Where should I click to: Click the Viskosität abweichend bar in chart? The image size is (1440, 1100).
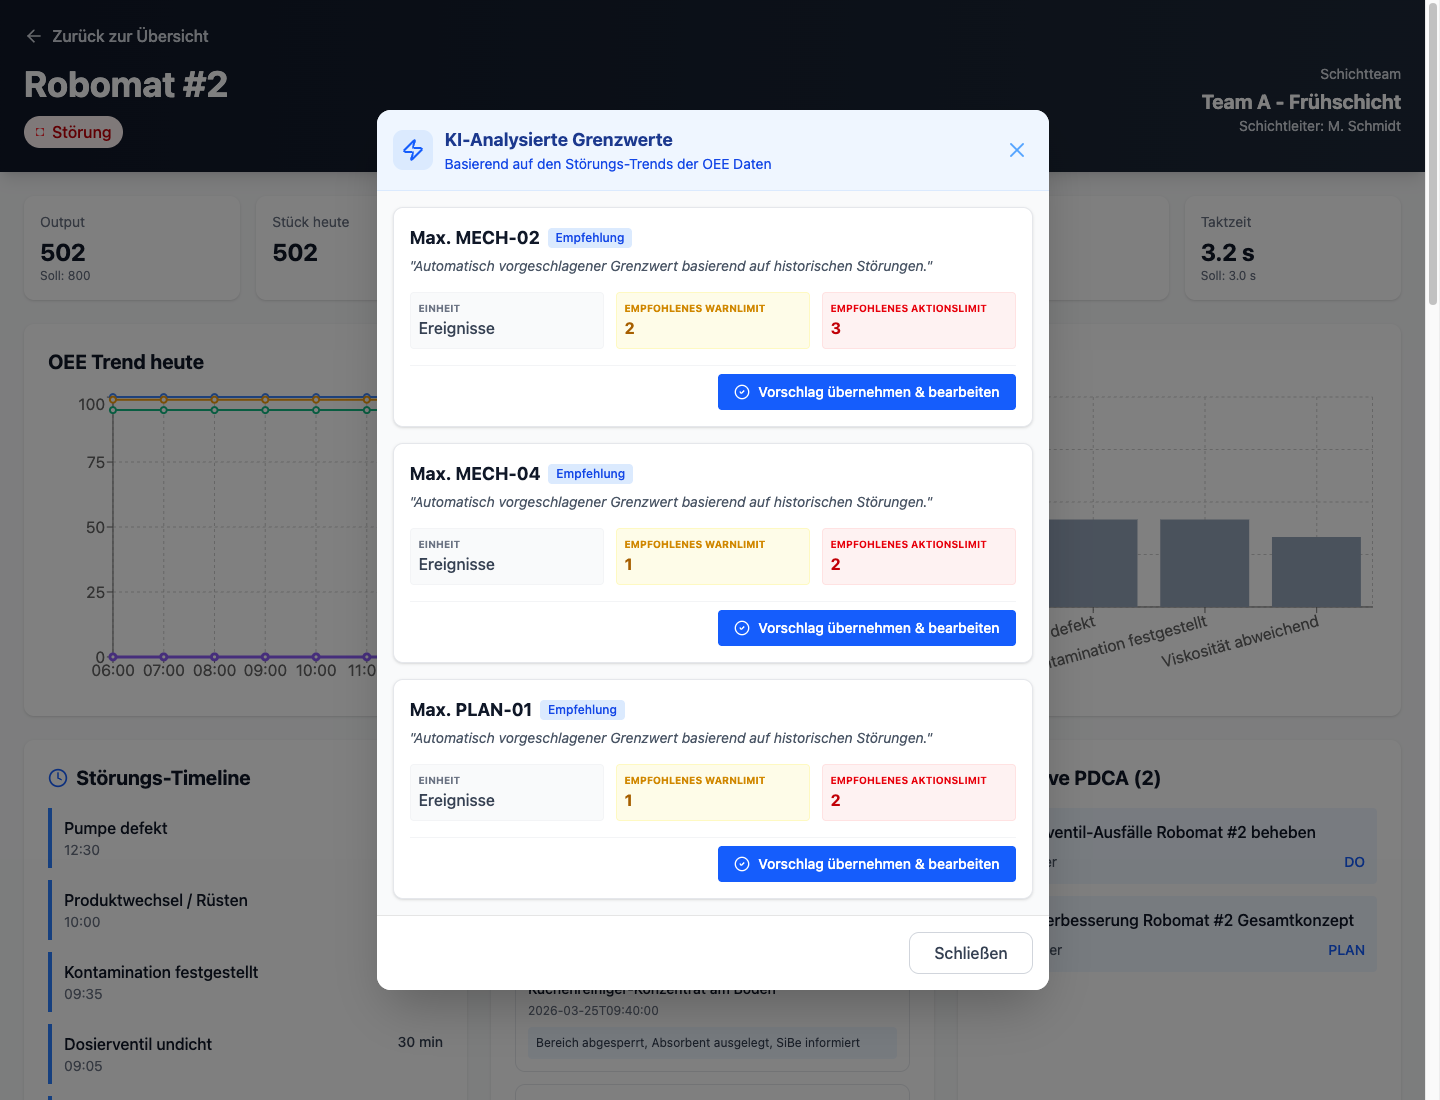pyautogui.click(x=1316, y=572)
